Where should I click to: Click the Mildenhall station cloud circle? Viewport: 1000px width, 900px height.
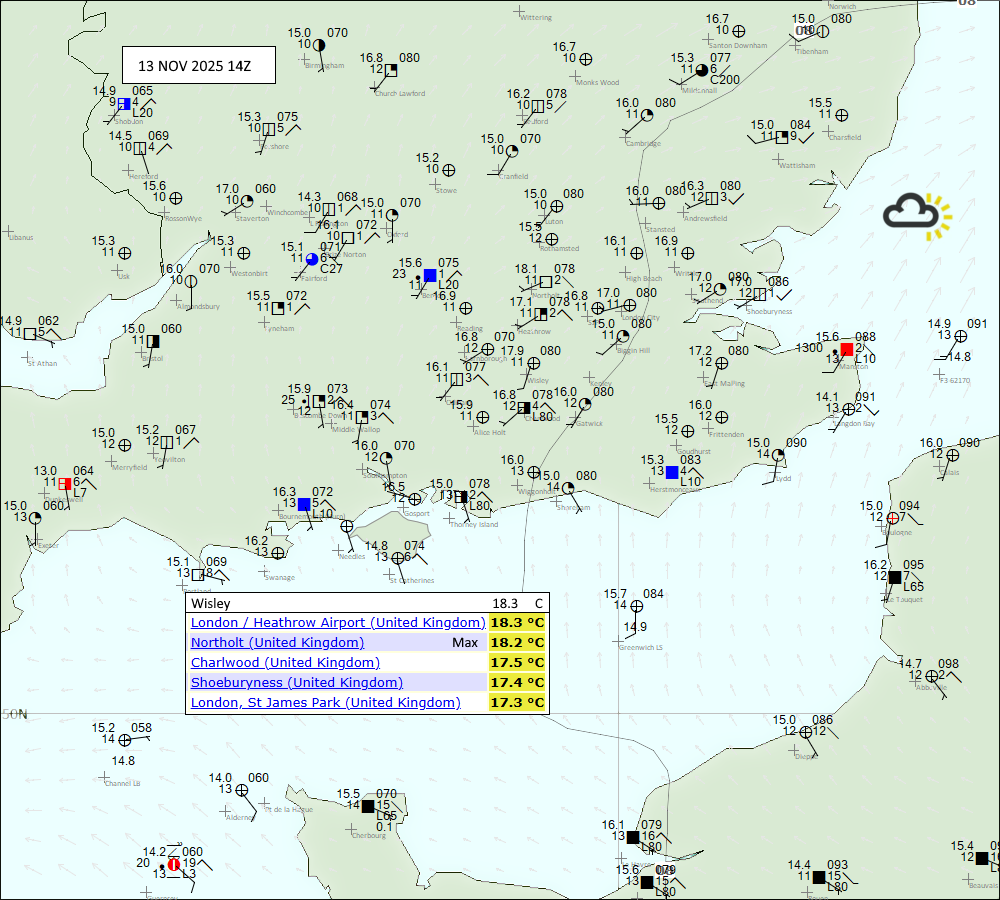pos(702,70)
